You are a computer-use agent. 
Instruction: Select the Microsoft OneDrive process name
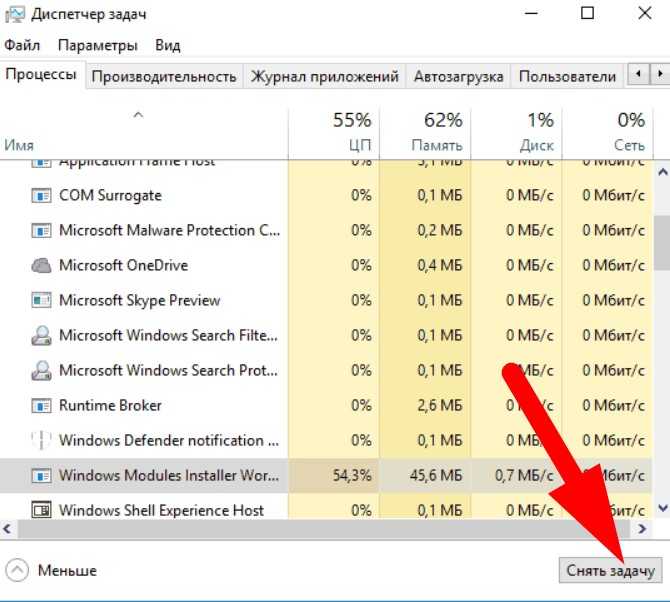coord(123,265)
